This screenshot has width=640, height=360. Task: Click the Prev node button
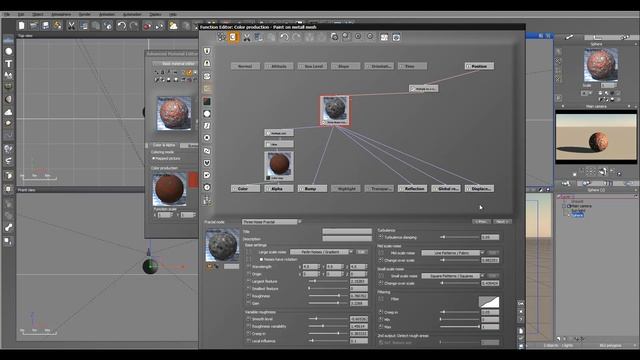482,222
